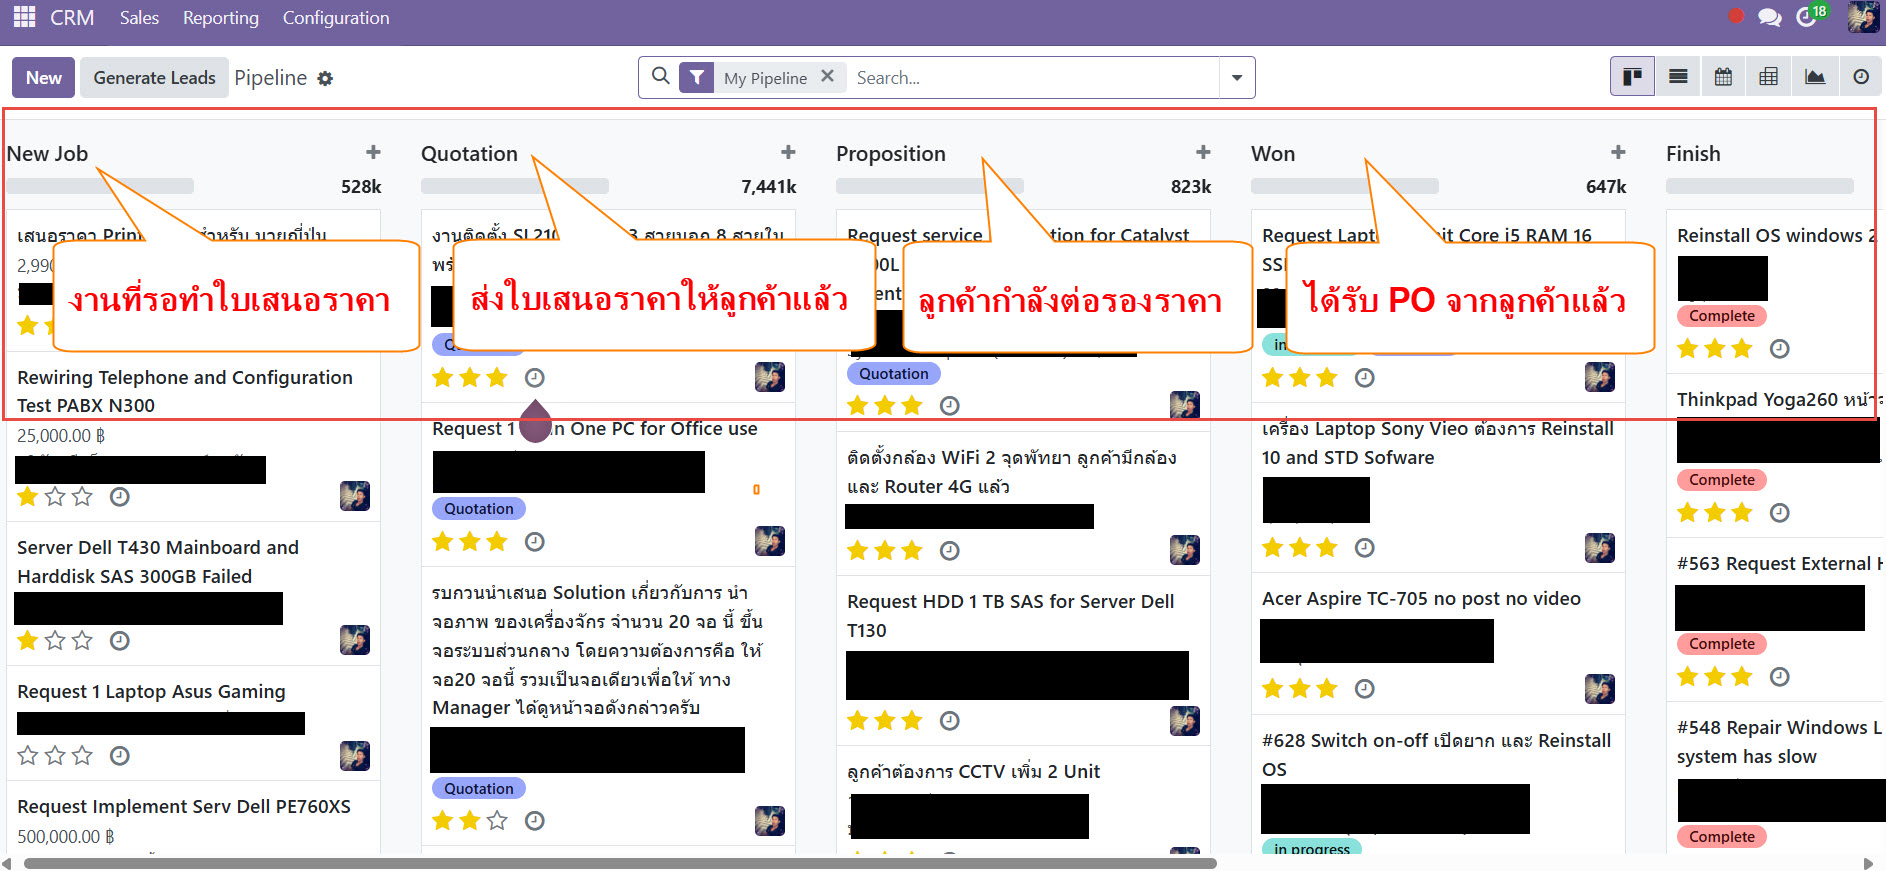Open the Configuration menu
The width and height of the screenshot is (1886, 871).
[336, 18]
